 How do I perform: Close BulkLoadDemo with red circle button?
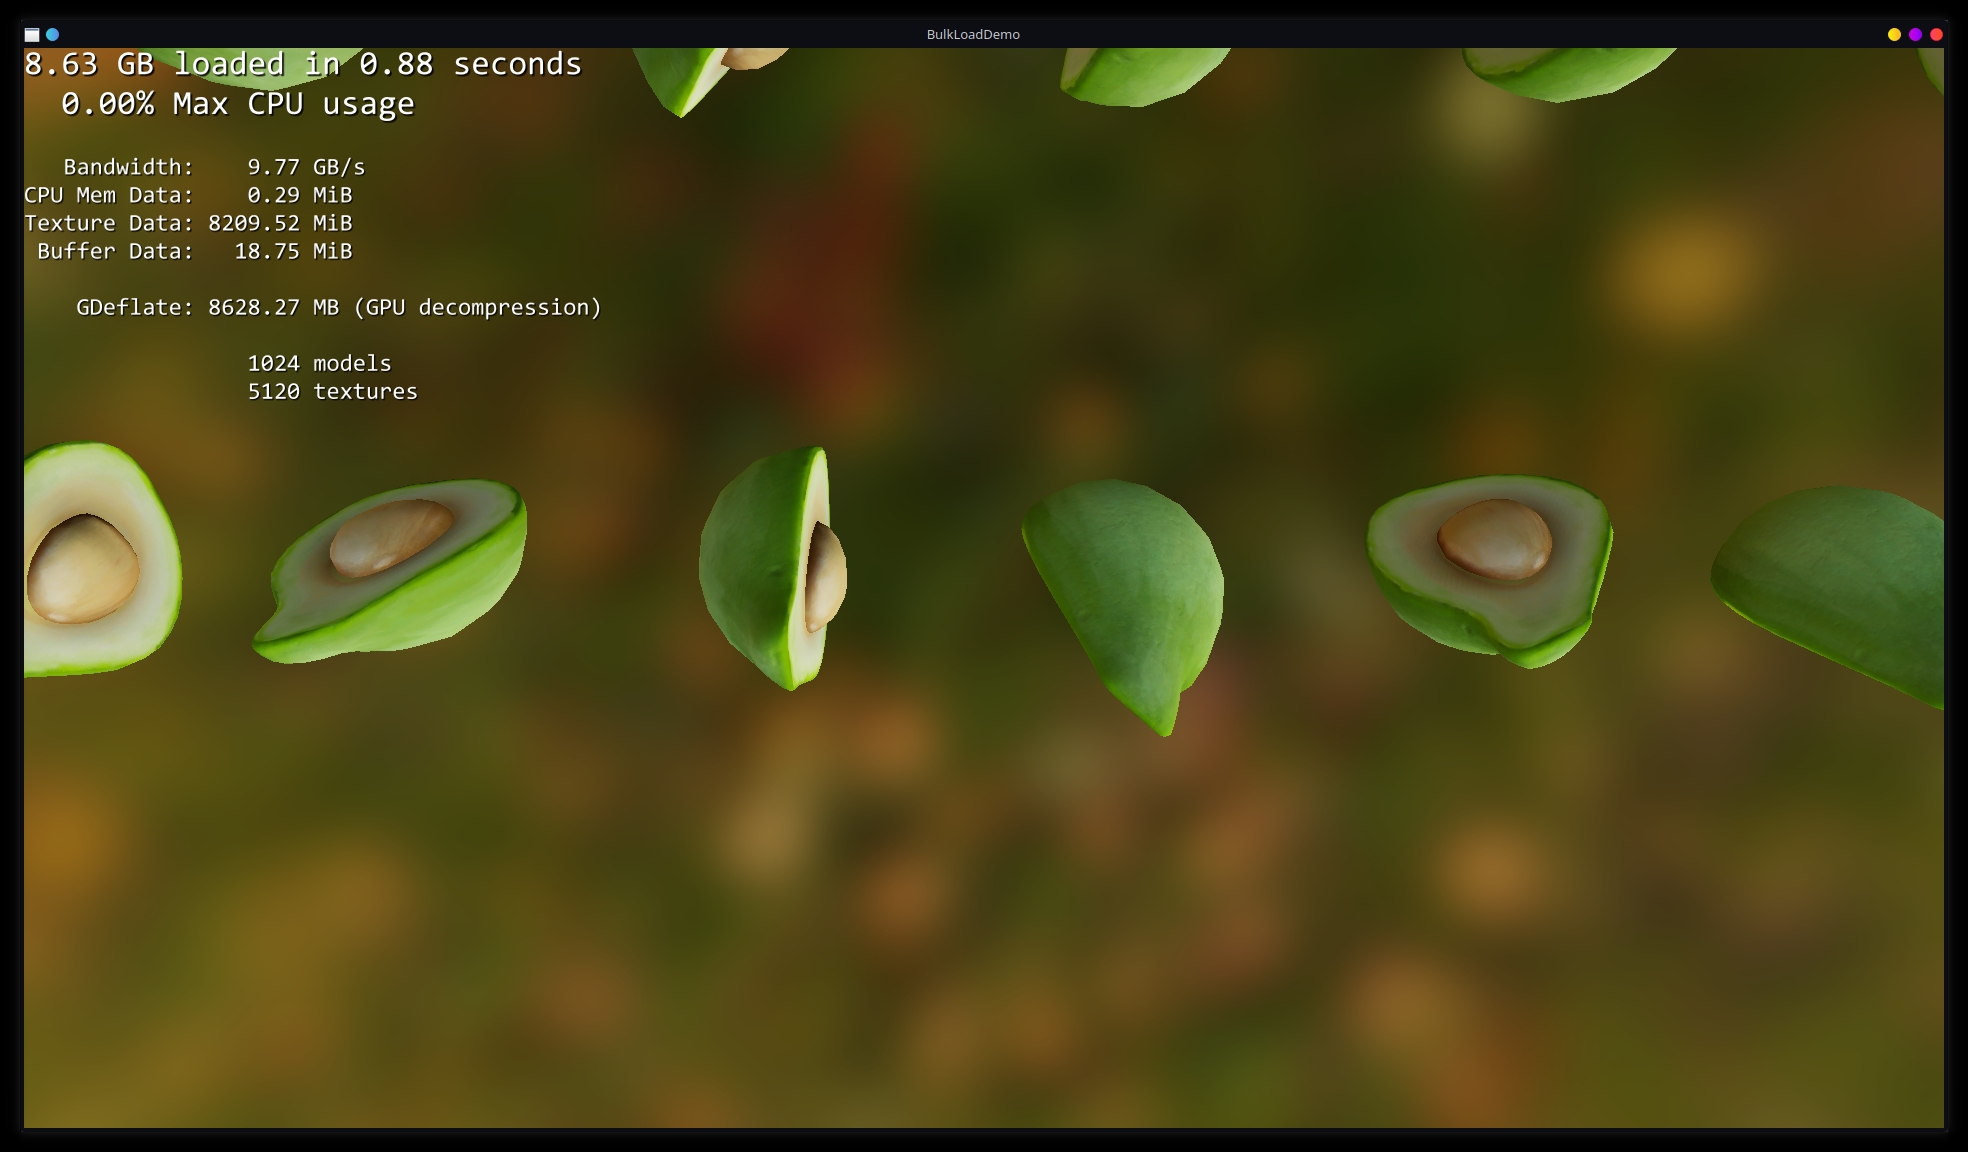[x=1936, y=34]
